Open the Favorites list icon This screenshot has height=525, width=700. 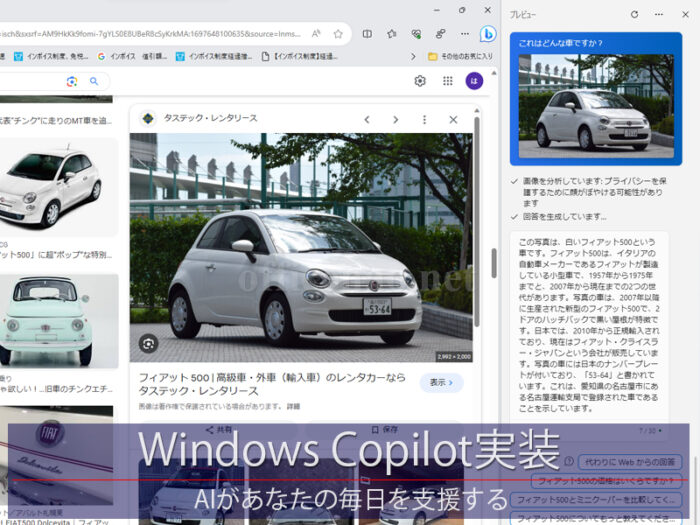coord(392,34)
